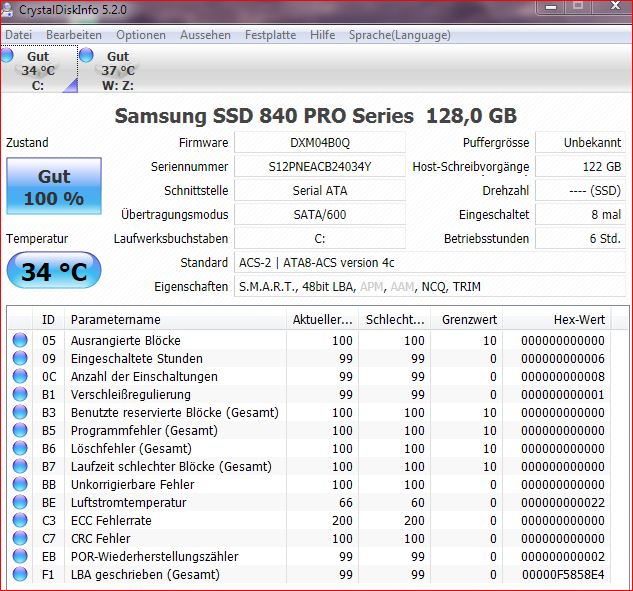Viewport: 633px width, 591px height.
Task: Click the blue status orb on the W: Z: tab
Action: (86, 55)
